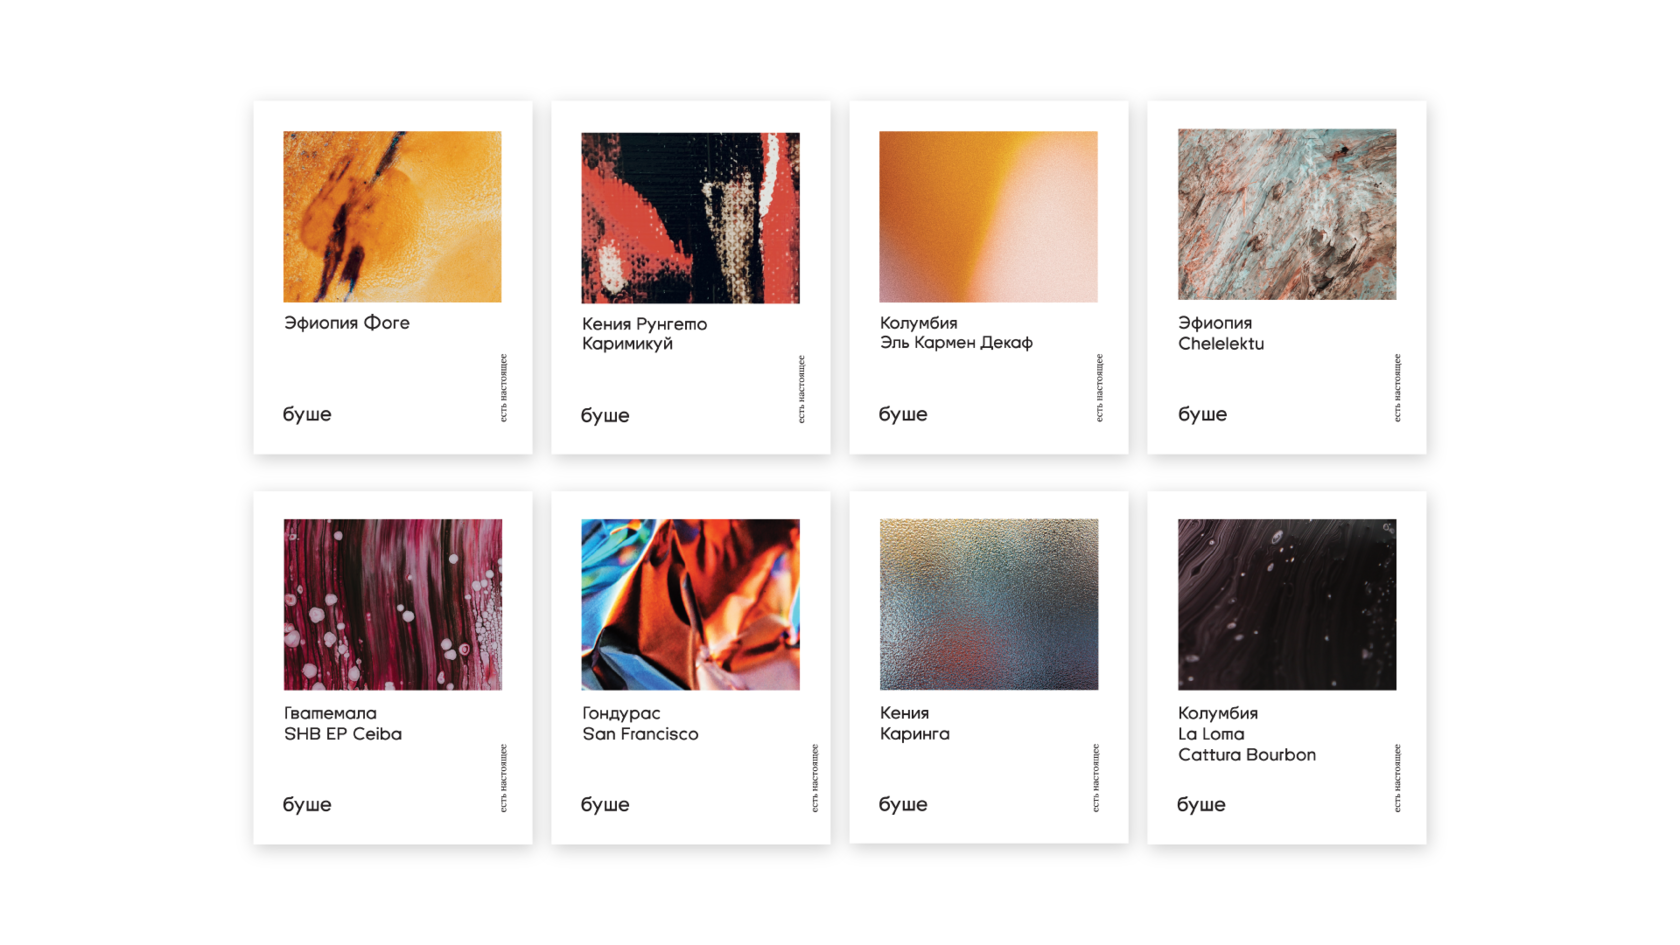
Task: Click vertical есть настоящее text on Chelelektu card
Action: [1397, 388]
